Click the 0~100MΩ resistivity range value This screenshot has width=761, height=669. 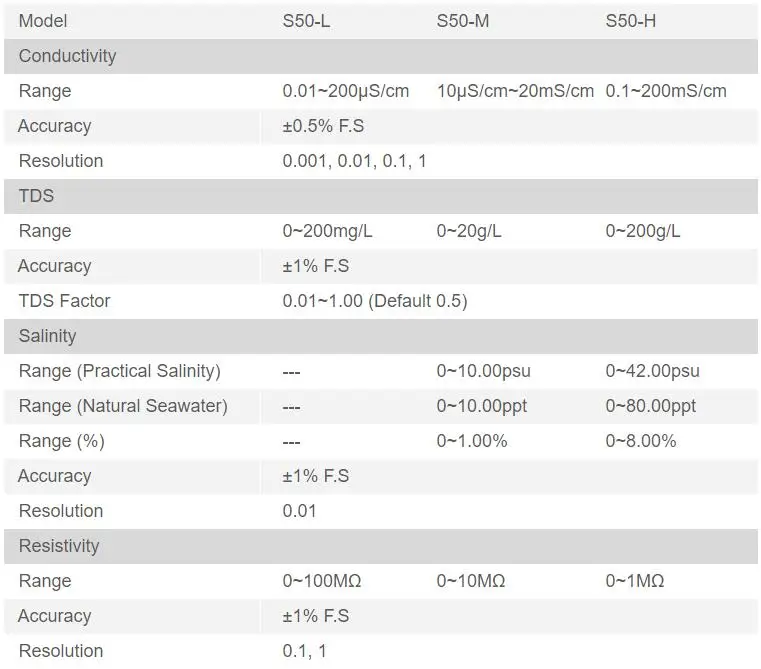coord(322,581)
